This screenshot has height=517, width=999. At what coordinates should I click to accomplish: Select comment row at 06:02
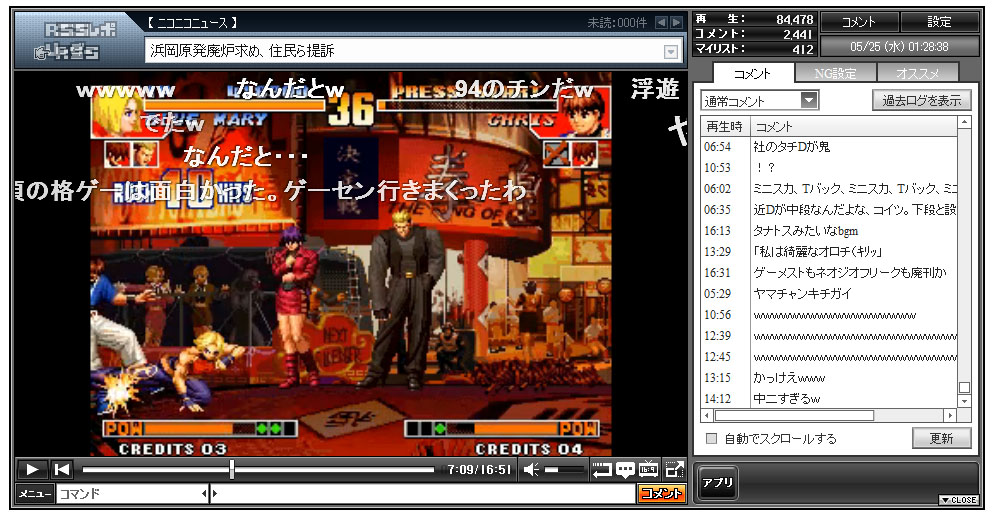[x=829, y=189]
